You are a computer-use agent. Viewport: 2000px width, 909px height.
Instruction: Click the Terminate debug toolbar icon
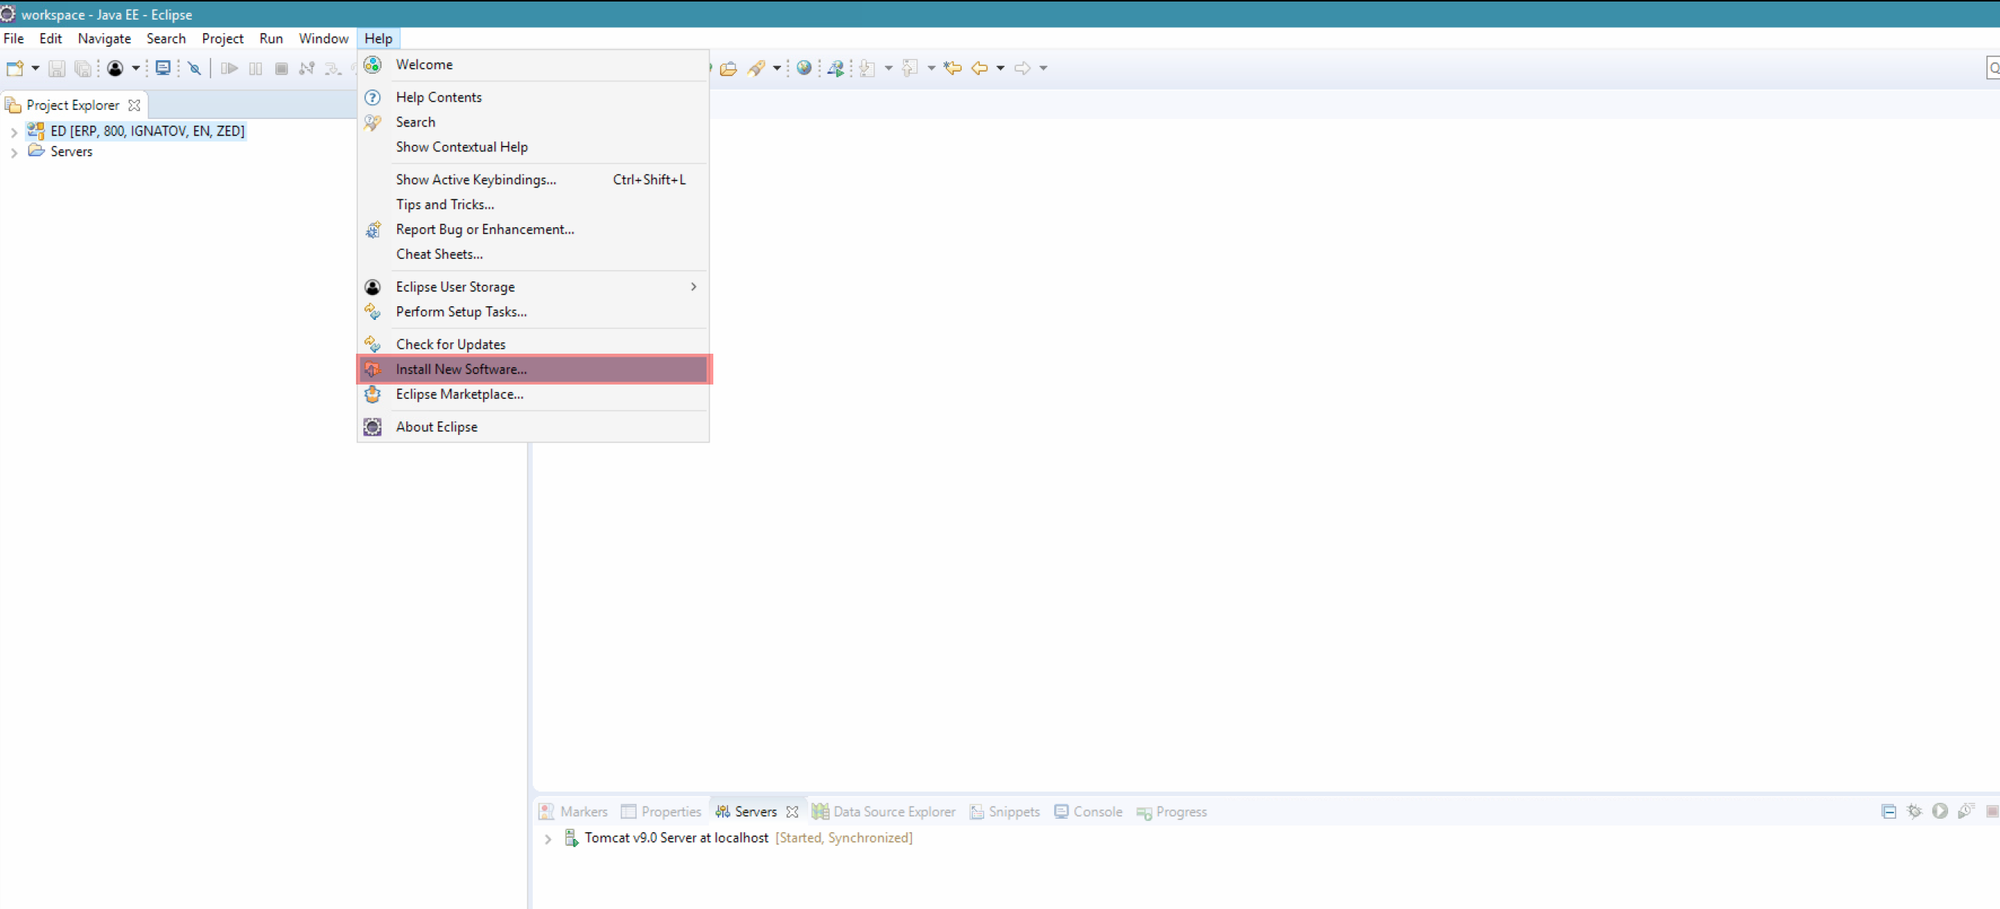[281, 68]
